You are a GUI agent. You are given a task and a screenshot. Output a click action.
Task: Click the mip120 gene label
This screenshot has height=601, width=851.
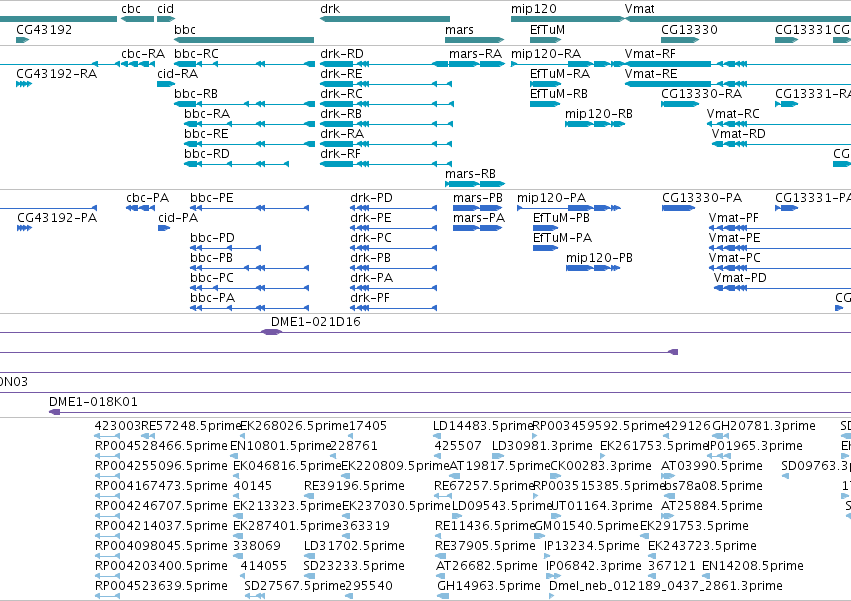point(534,9)
